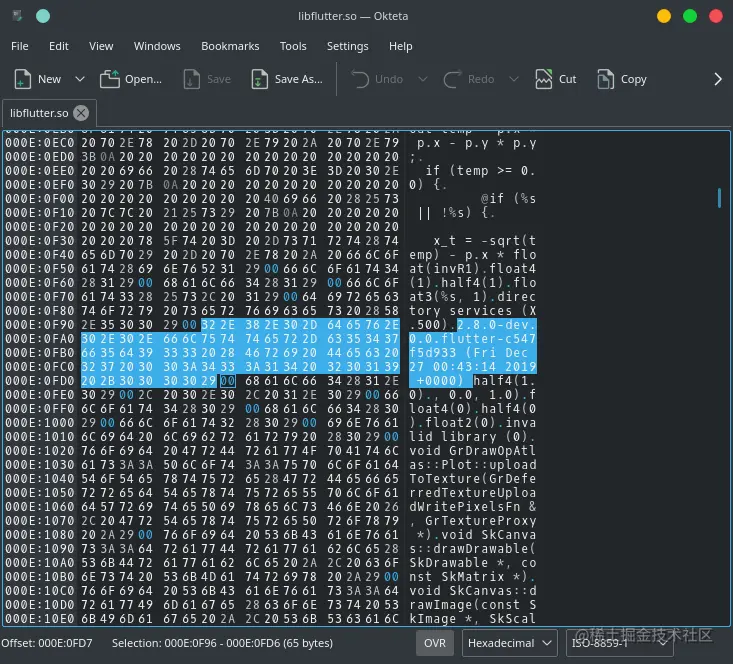Click offset 000E:0F00 in address column

[40, 199]
